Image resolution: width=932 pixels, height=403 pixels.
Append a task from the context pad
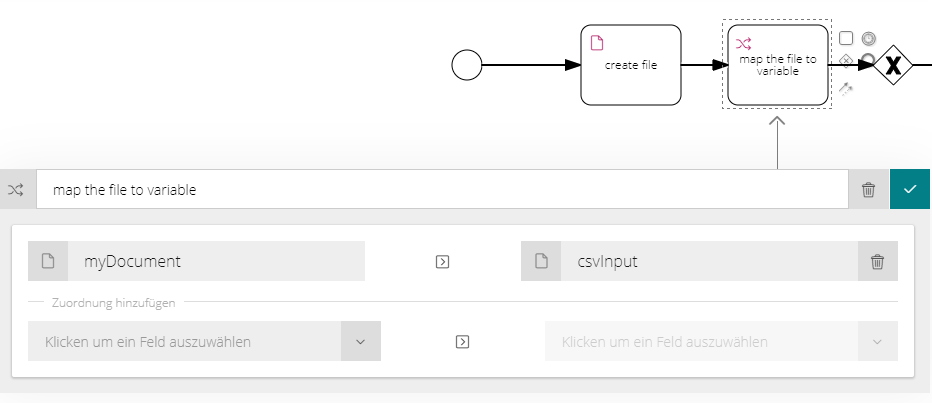846,38
